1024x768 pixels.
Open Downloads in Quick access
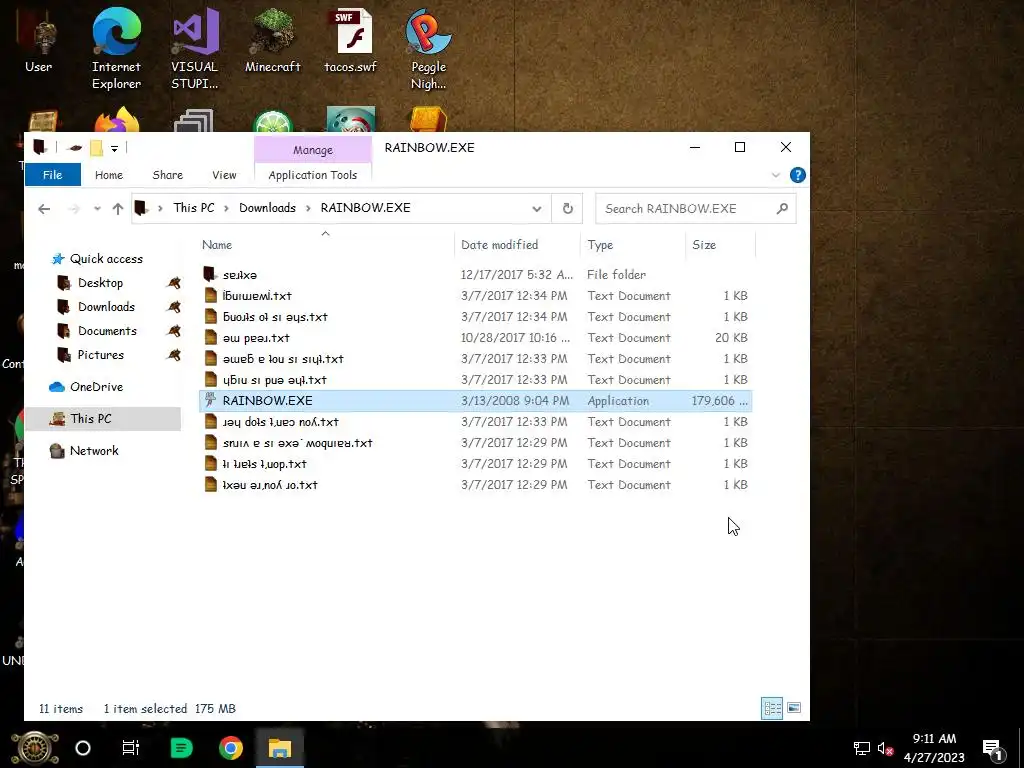coord(106,307)
